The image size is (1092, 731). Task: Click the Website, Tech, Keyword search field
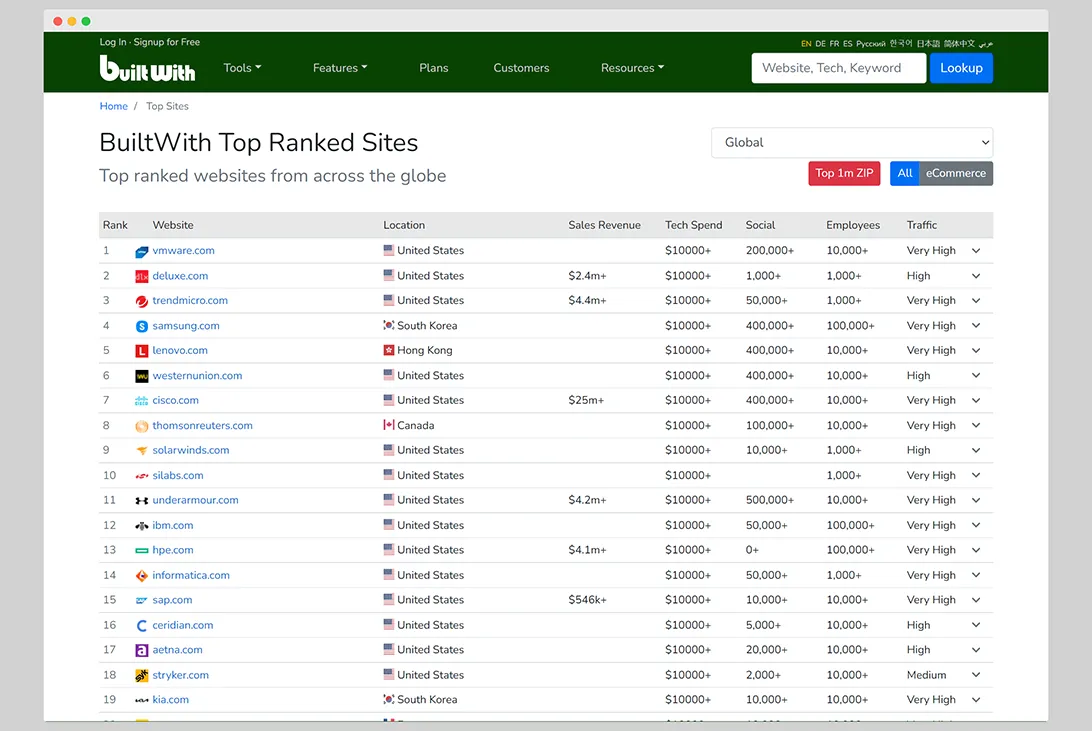(x=838, y=68)
